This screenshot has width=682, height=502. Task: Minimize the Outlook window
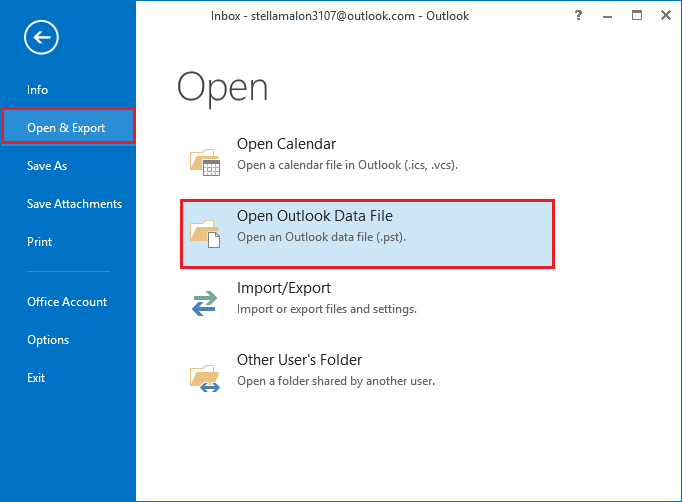tap(607, 16)
